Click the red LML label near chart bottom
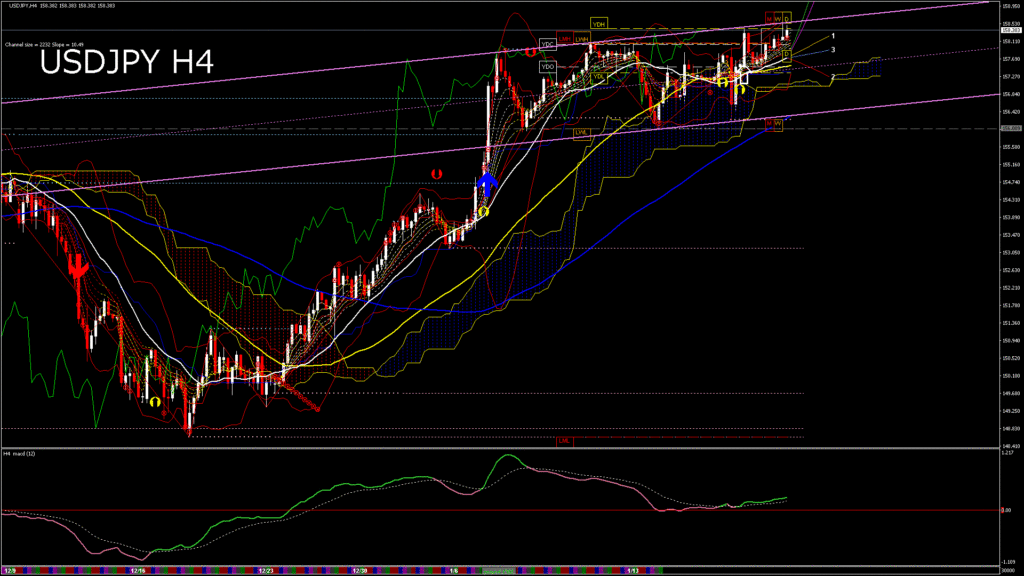This screenshot has width=1024, height=576. pos(564,439)
